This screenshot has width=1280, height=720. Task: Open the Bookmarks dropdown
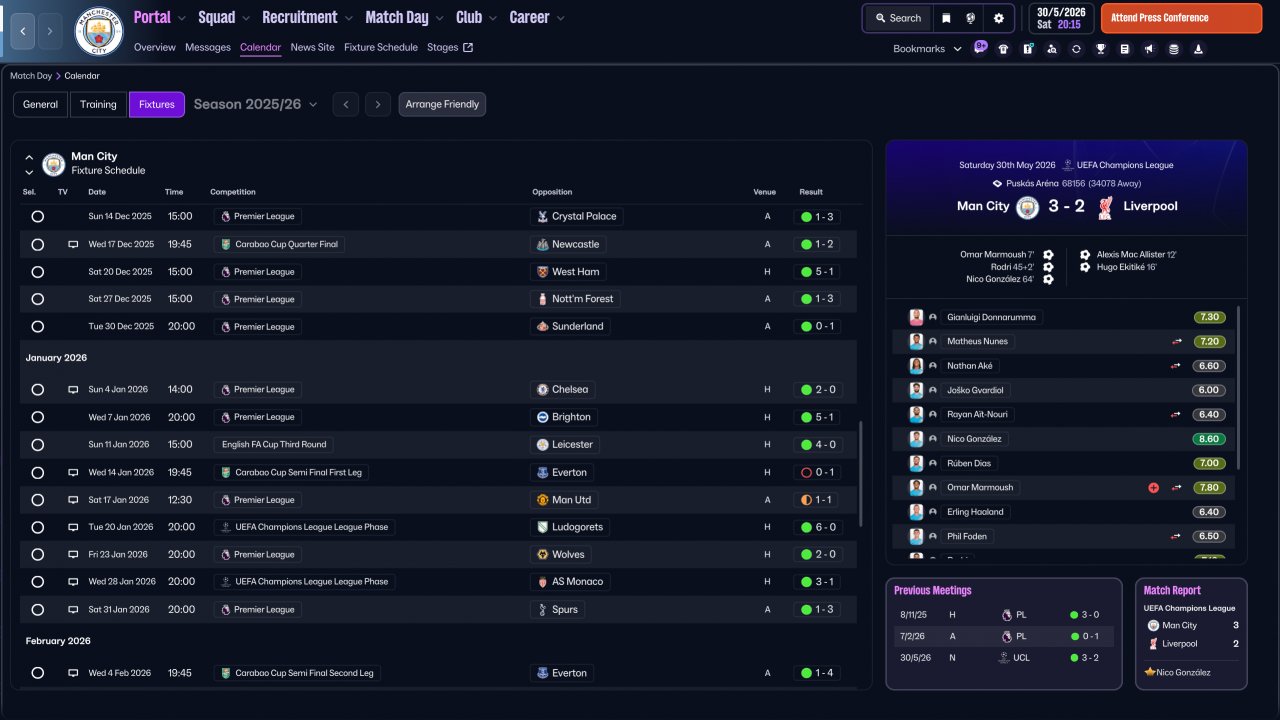927,49
